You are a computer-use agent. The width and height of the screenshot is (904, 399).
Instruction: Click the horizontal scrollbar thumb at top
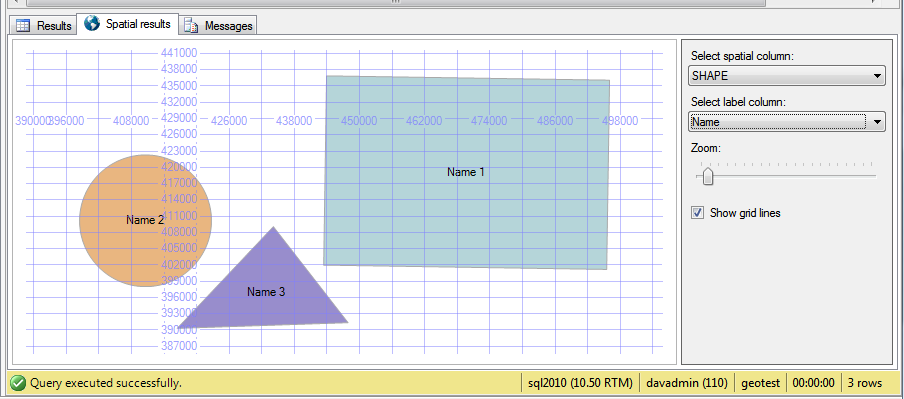point(396,2)
